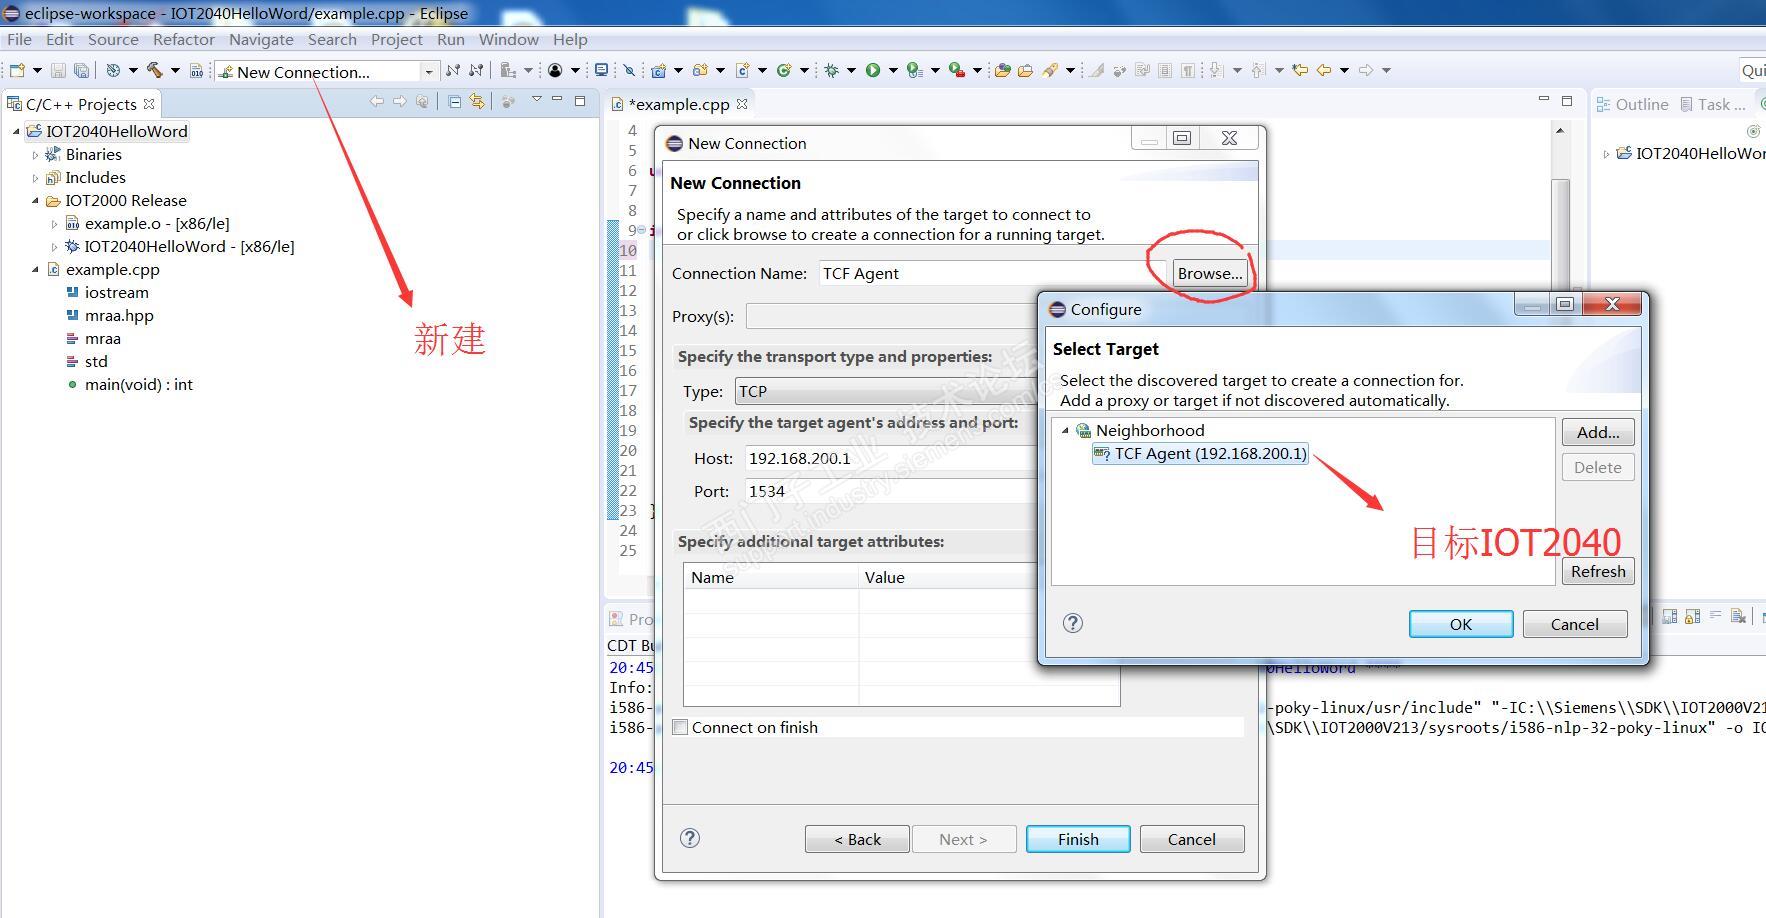The width and height of the screenshot is (1766, 918).
Task: Open the Window menu
Action: coord(508,39)
